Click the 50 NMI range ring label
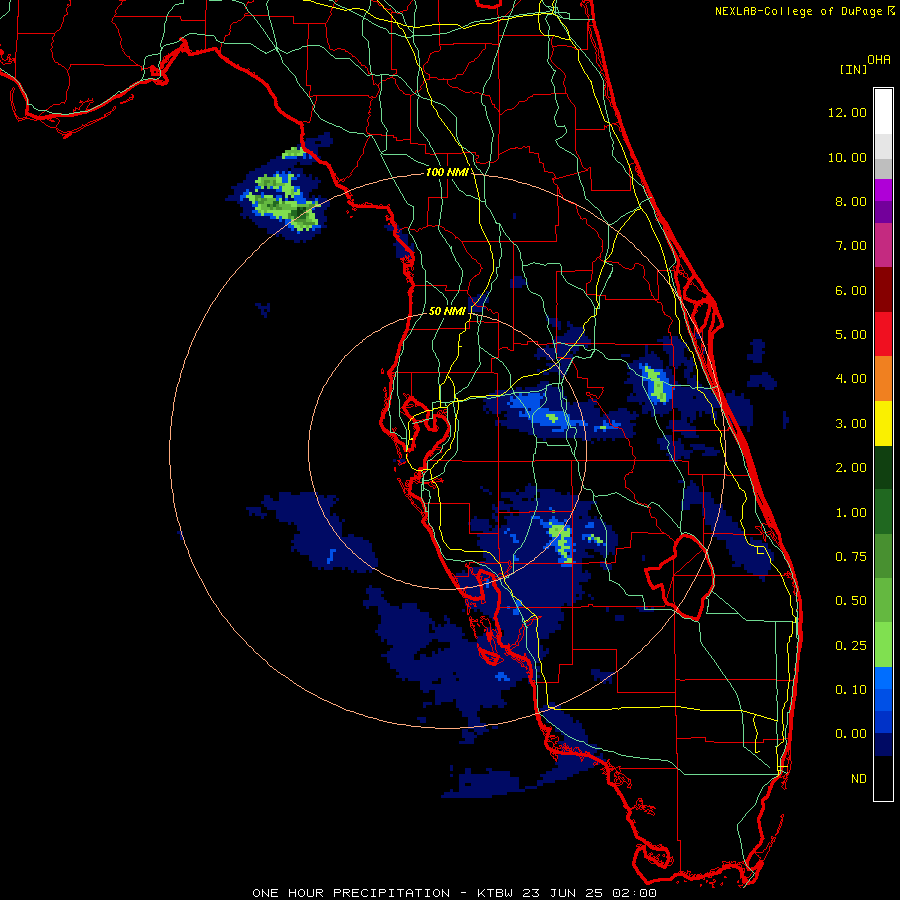This screenshot has height=900, width=900. [x=447, y=311]
